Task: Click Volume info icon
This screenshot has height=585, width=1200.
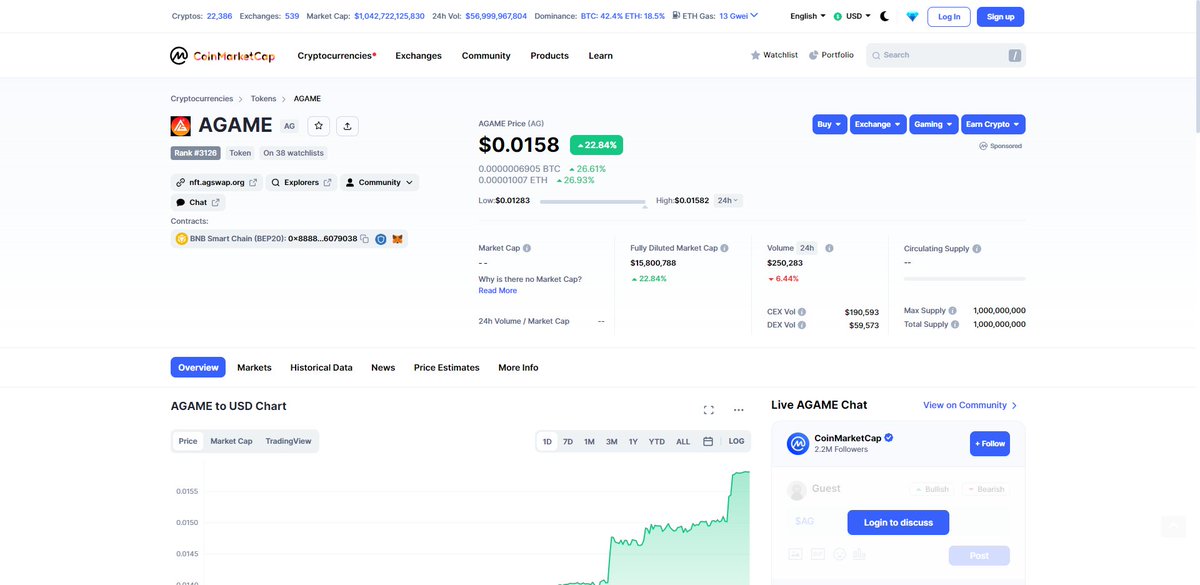Action: coord(829,248)
